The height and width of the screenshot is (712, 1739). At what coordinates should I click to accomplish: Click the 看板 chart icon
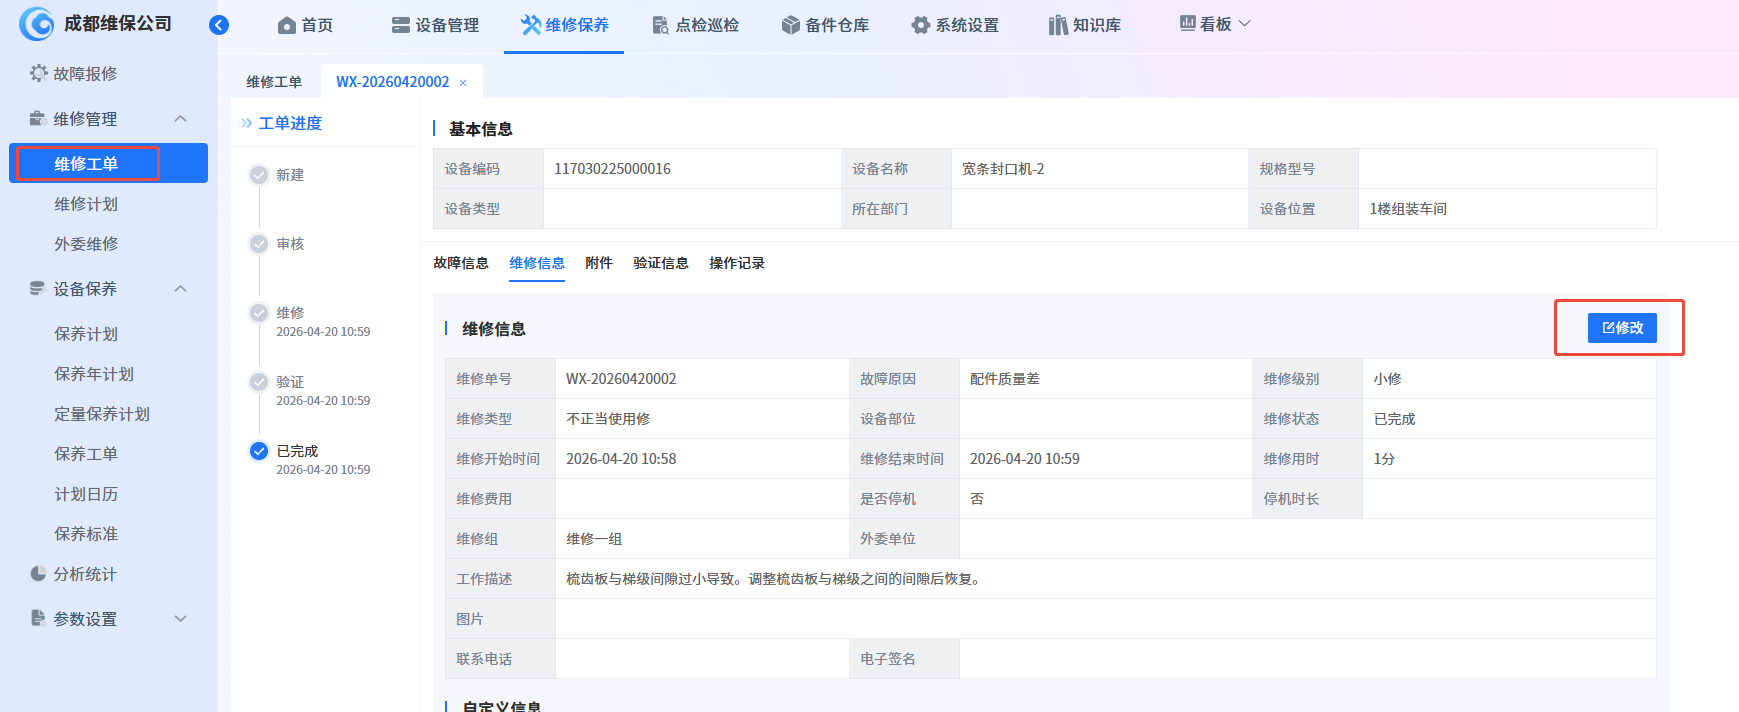pos(1188,23)
